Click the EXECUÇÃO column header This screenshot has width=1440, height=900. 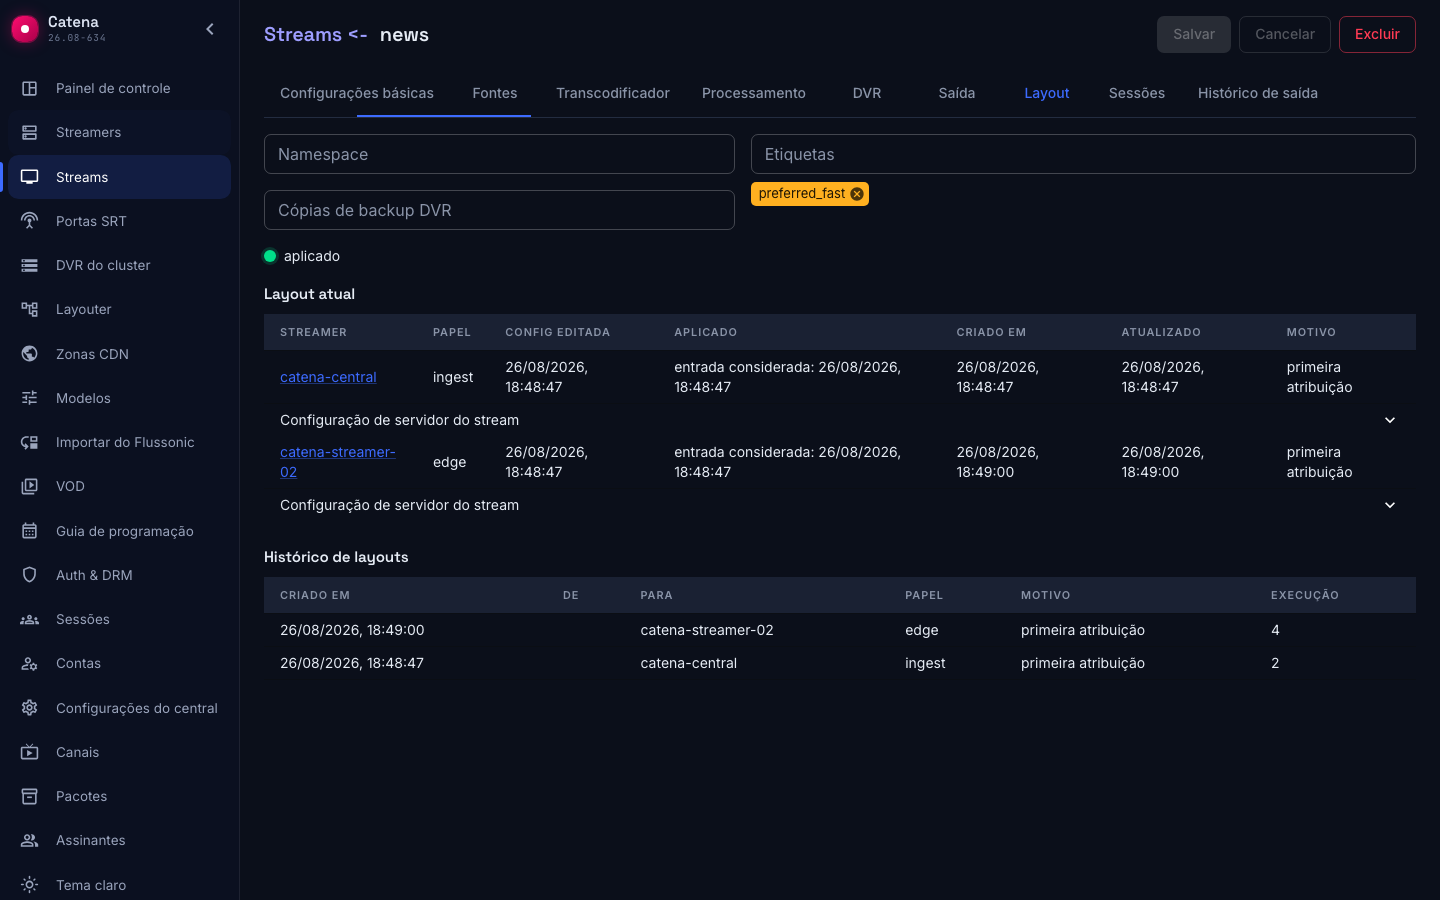1305,595
